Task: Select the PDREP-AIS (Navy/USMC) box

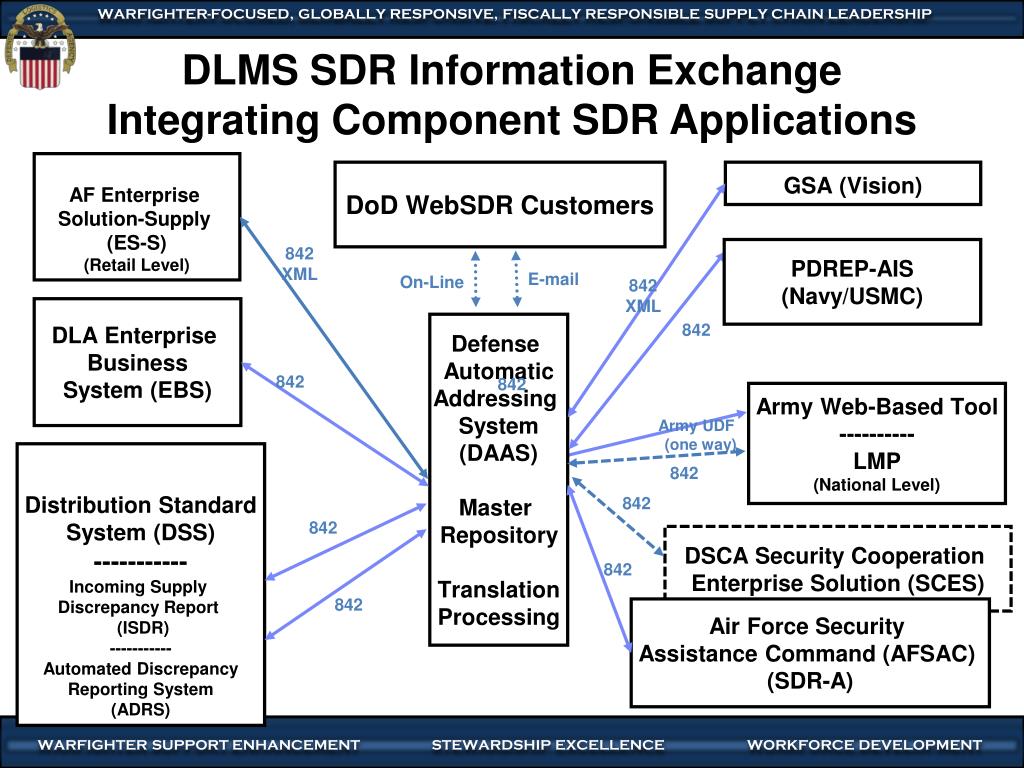Action: pyautogui.click(x=852, y=282)
